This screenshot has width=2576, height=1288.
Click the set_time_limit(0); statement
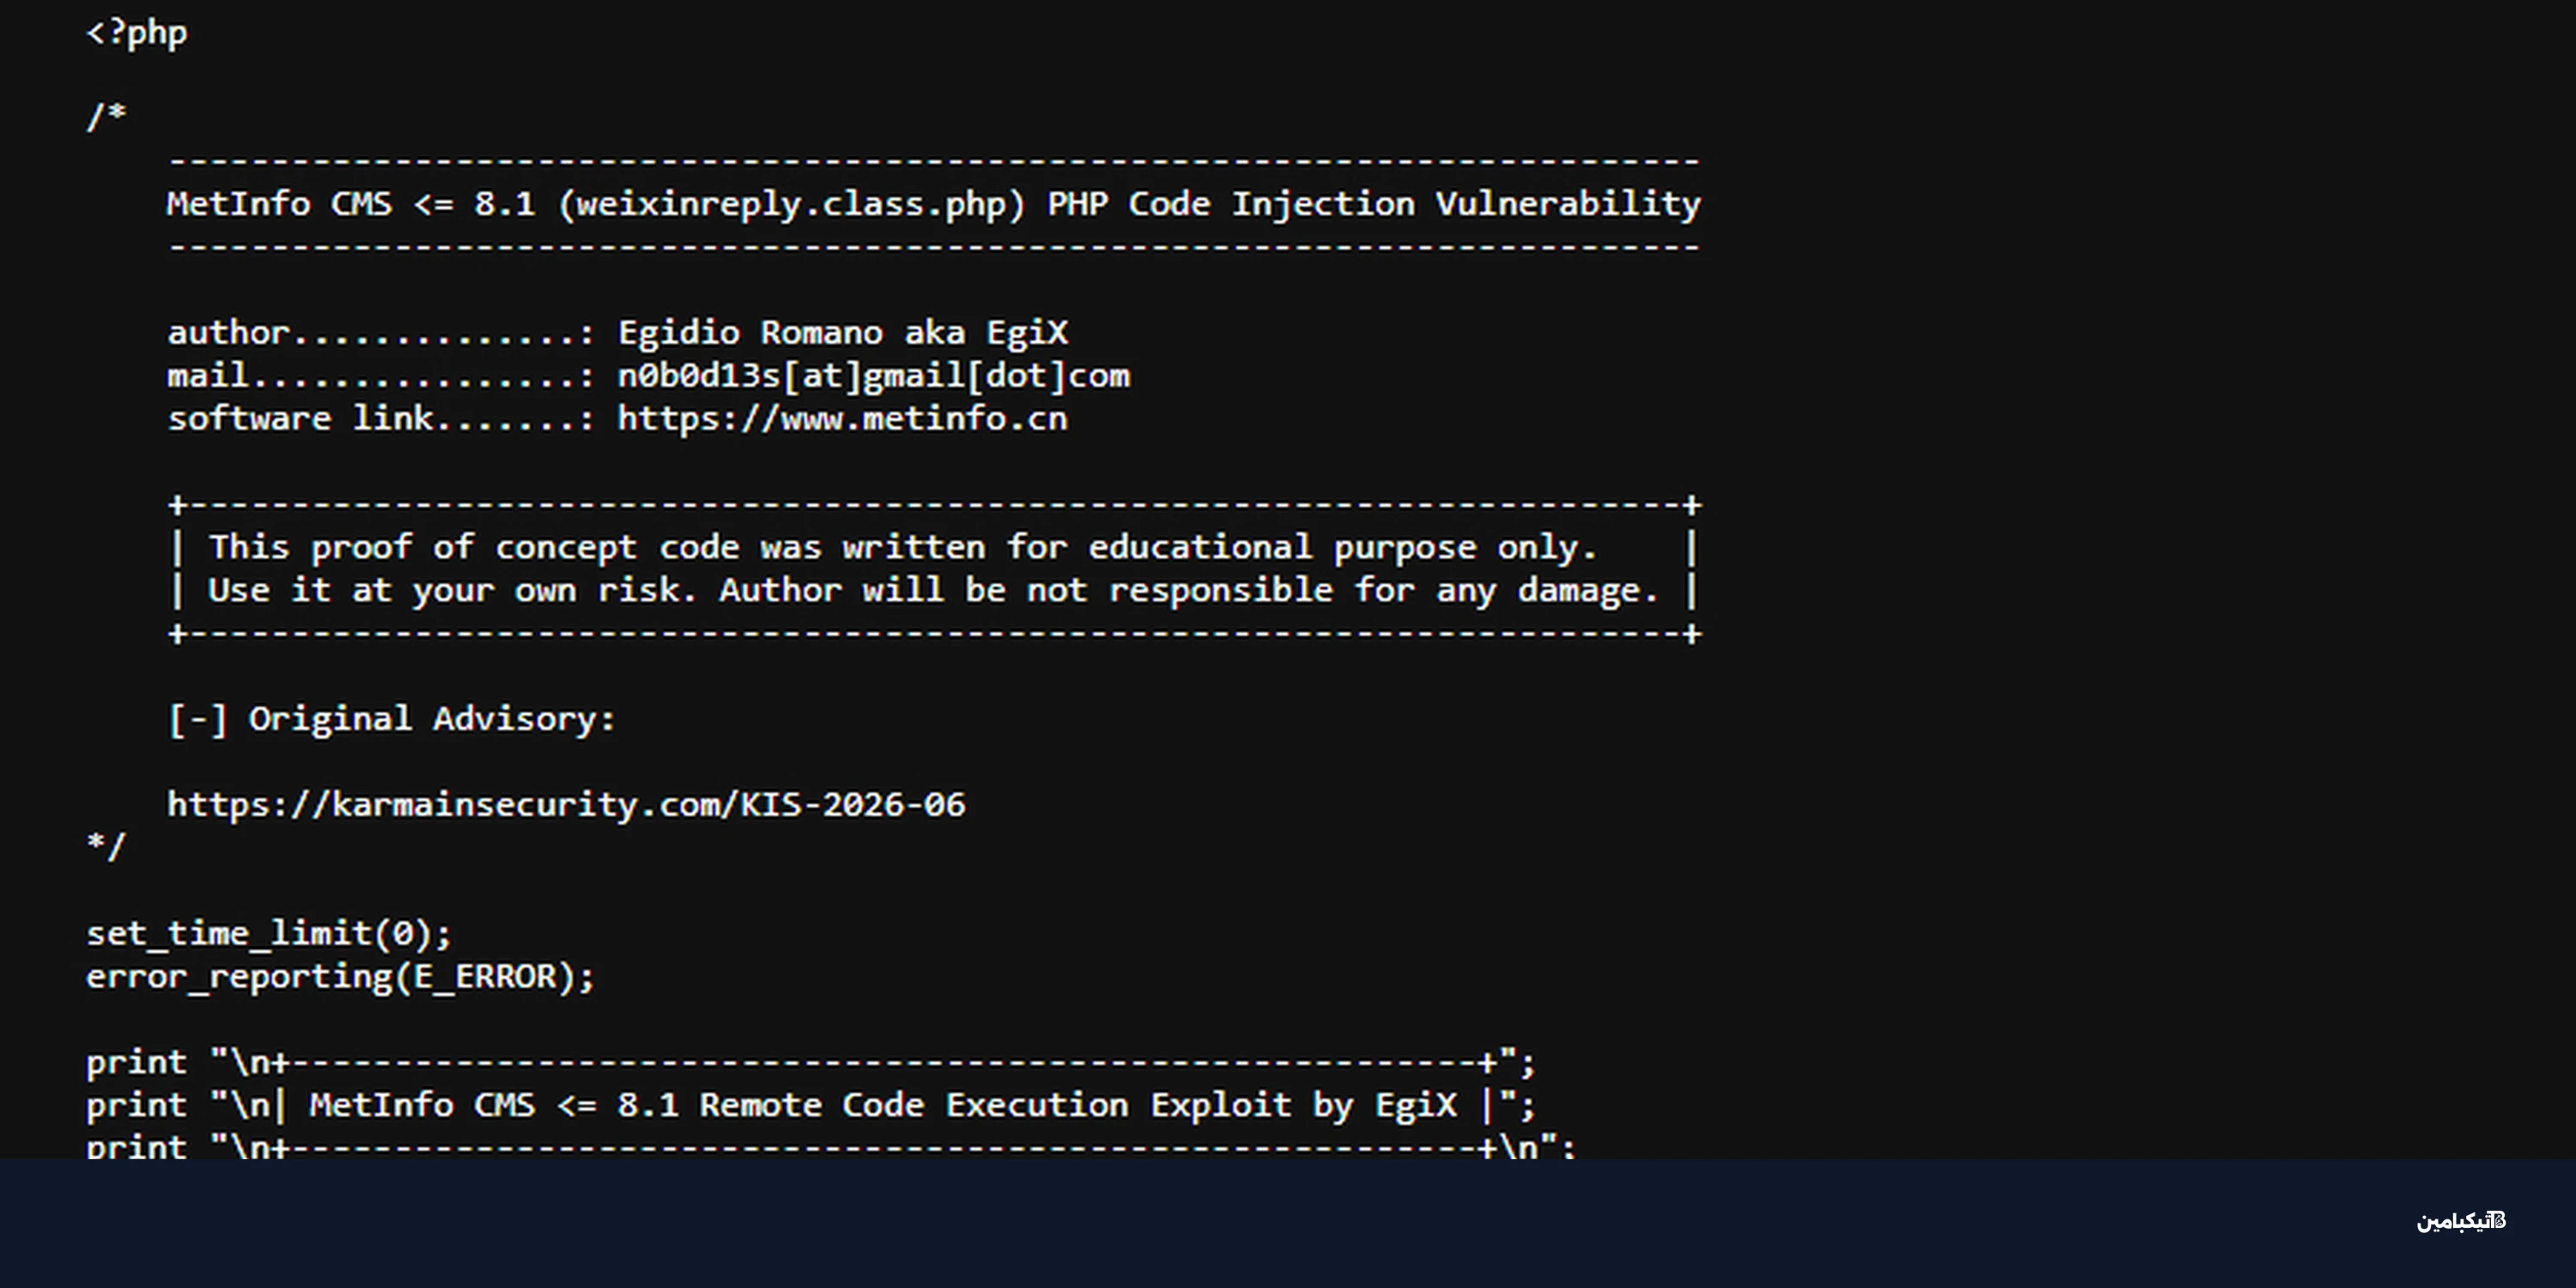269,934
